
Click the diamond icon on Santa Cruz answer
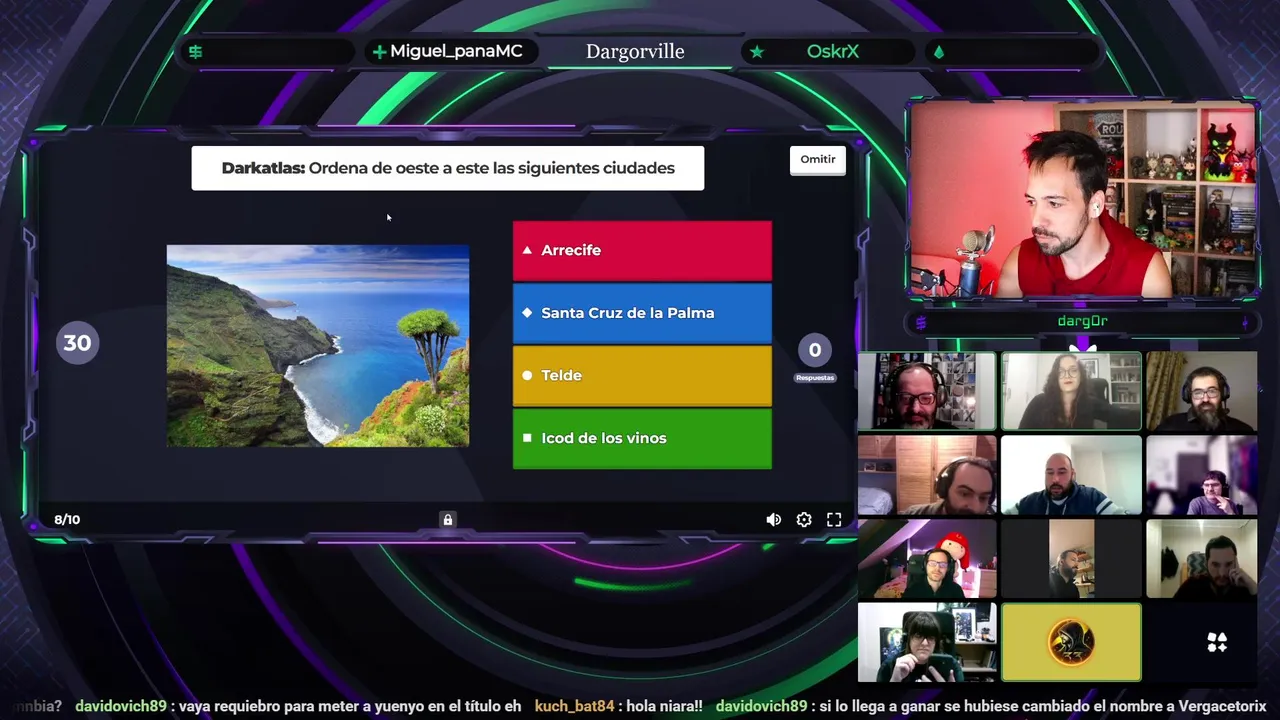(527, 313)
